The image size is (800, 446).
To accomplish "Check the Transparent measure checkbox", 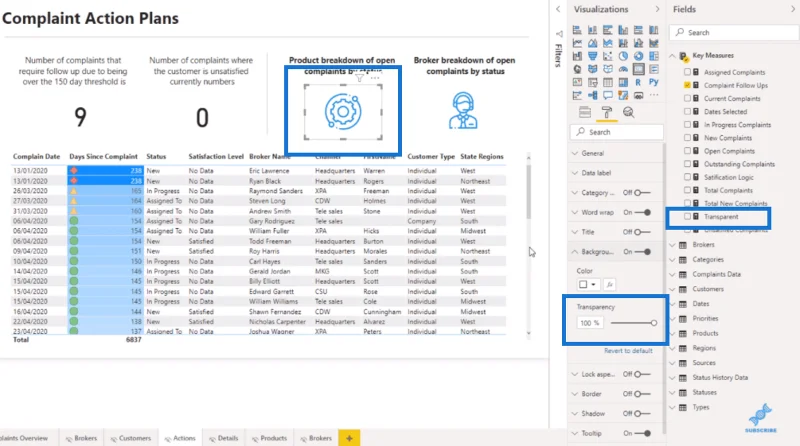I will click(x=687, y=216).
